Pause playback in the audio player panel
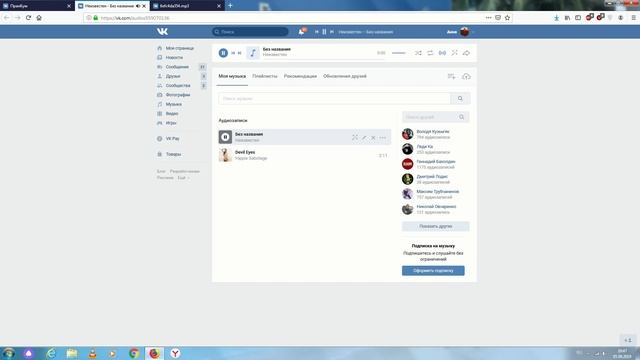This screenshot has height=360, width=640. click(223, 53)
